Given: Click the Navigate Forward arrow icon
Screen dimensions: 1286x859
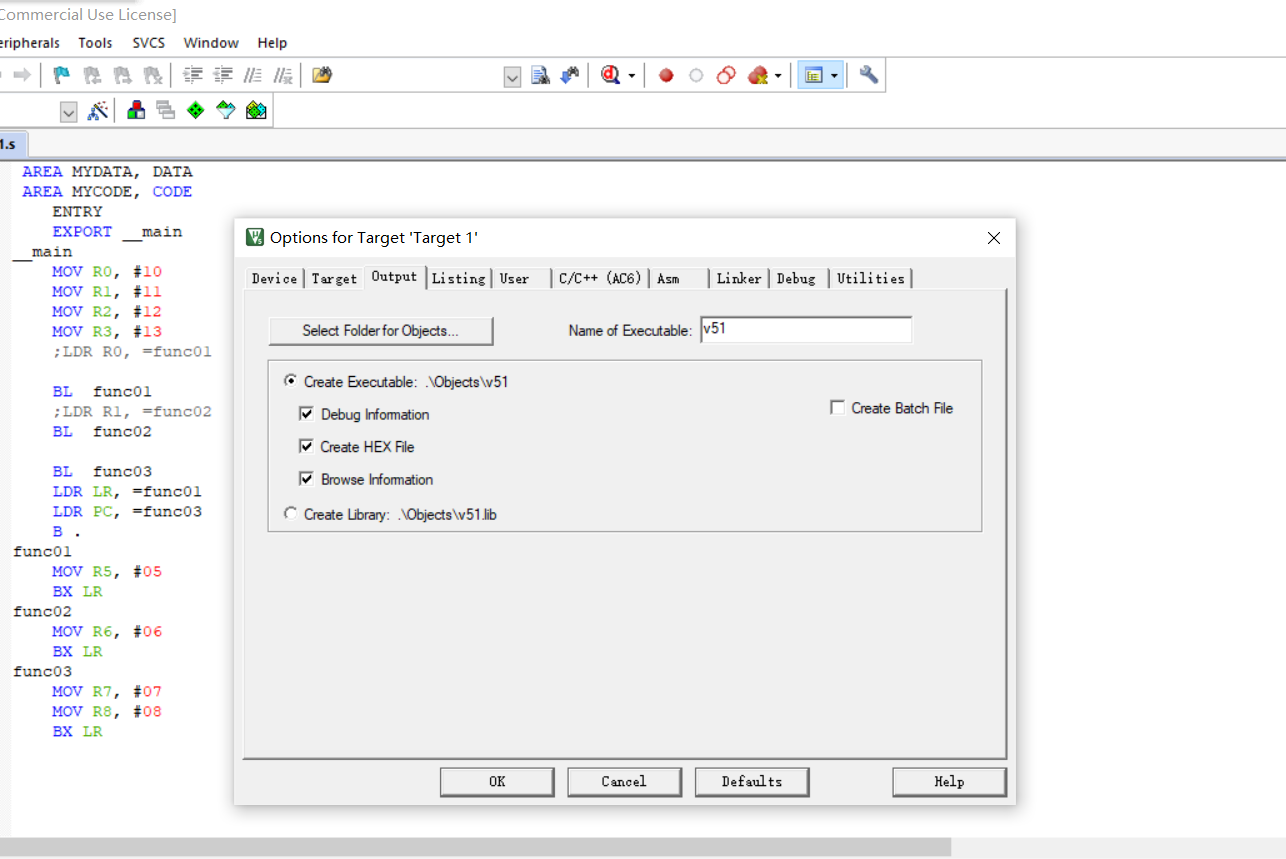Looking at the screenshot, I should click(x=21, y=75).
